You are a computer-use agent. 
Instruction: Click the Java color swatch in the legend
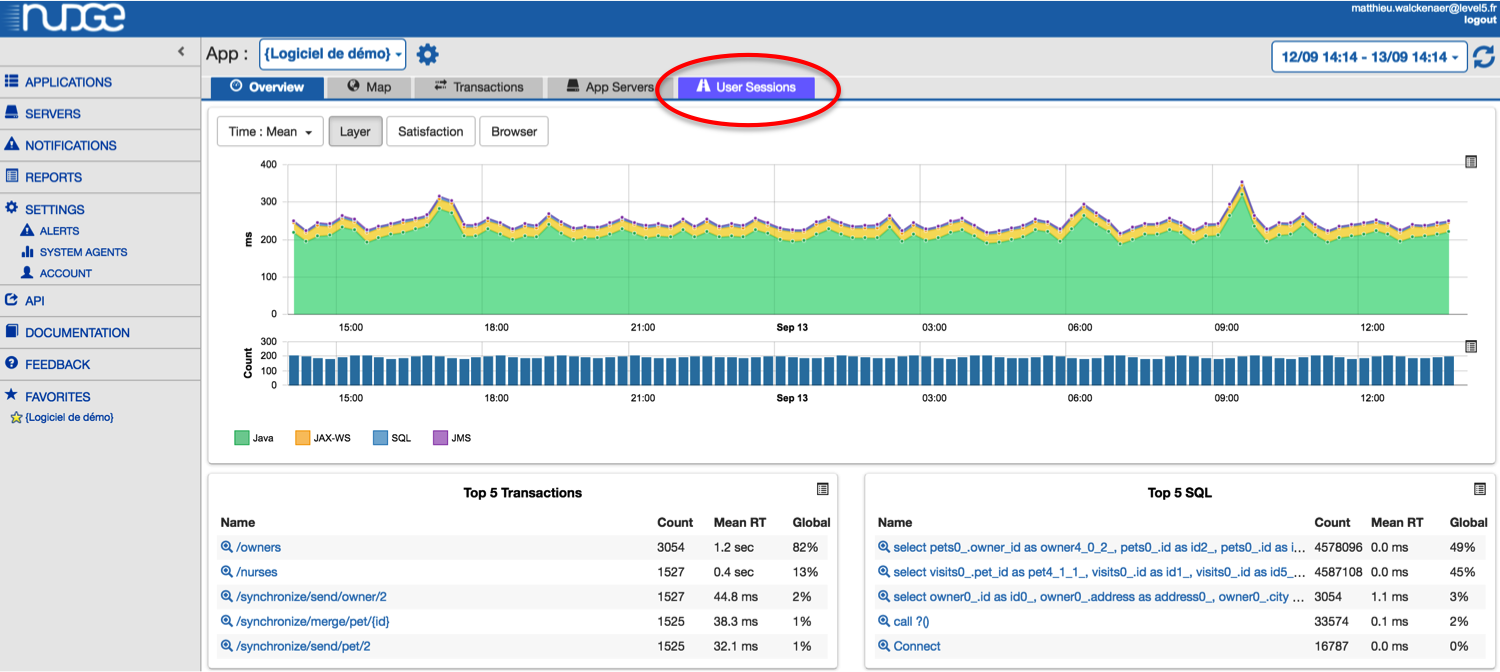point(238,437)
